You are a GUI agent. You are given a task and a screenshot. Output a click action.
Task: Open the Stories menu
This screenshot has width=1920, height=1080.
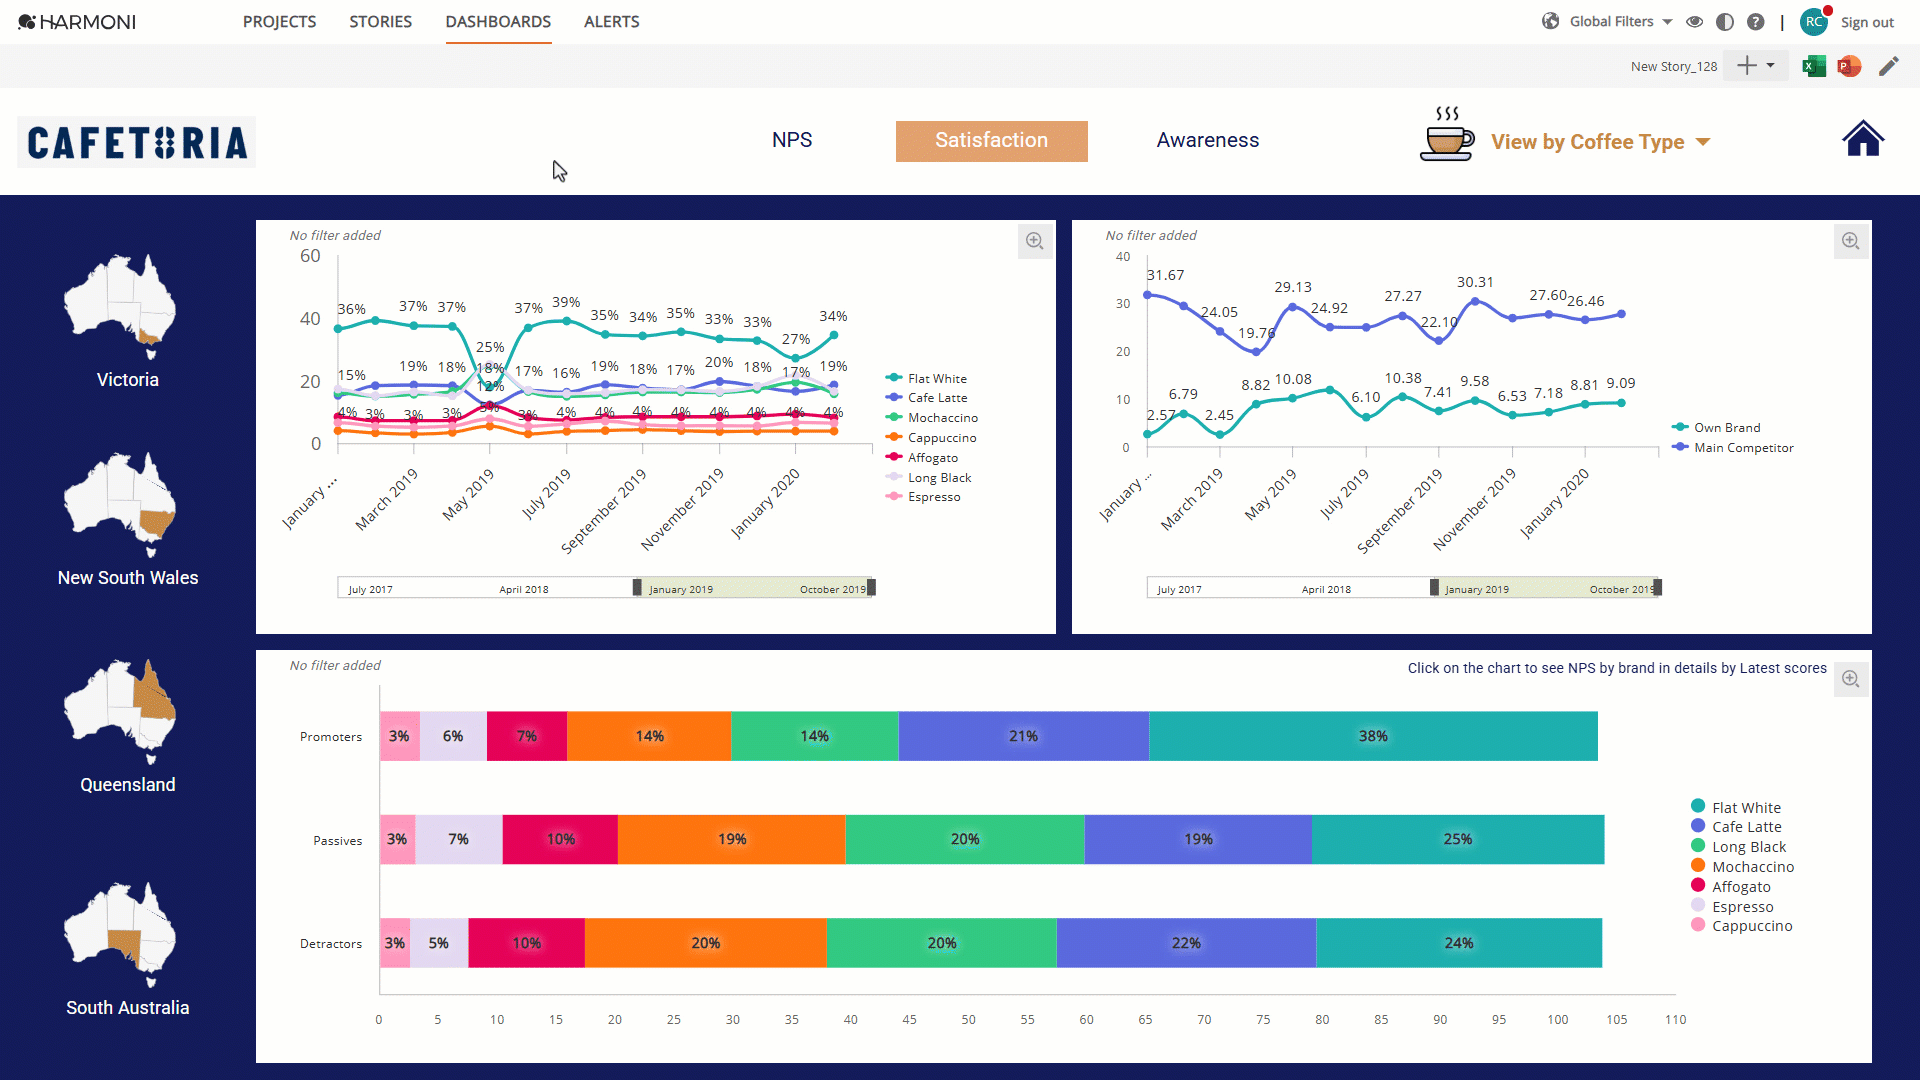tap(380, 22)
